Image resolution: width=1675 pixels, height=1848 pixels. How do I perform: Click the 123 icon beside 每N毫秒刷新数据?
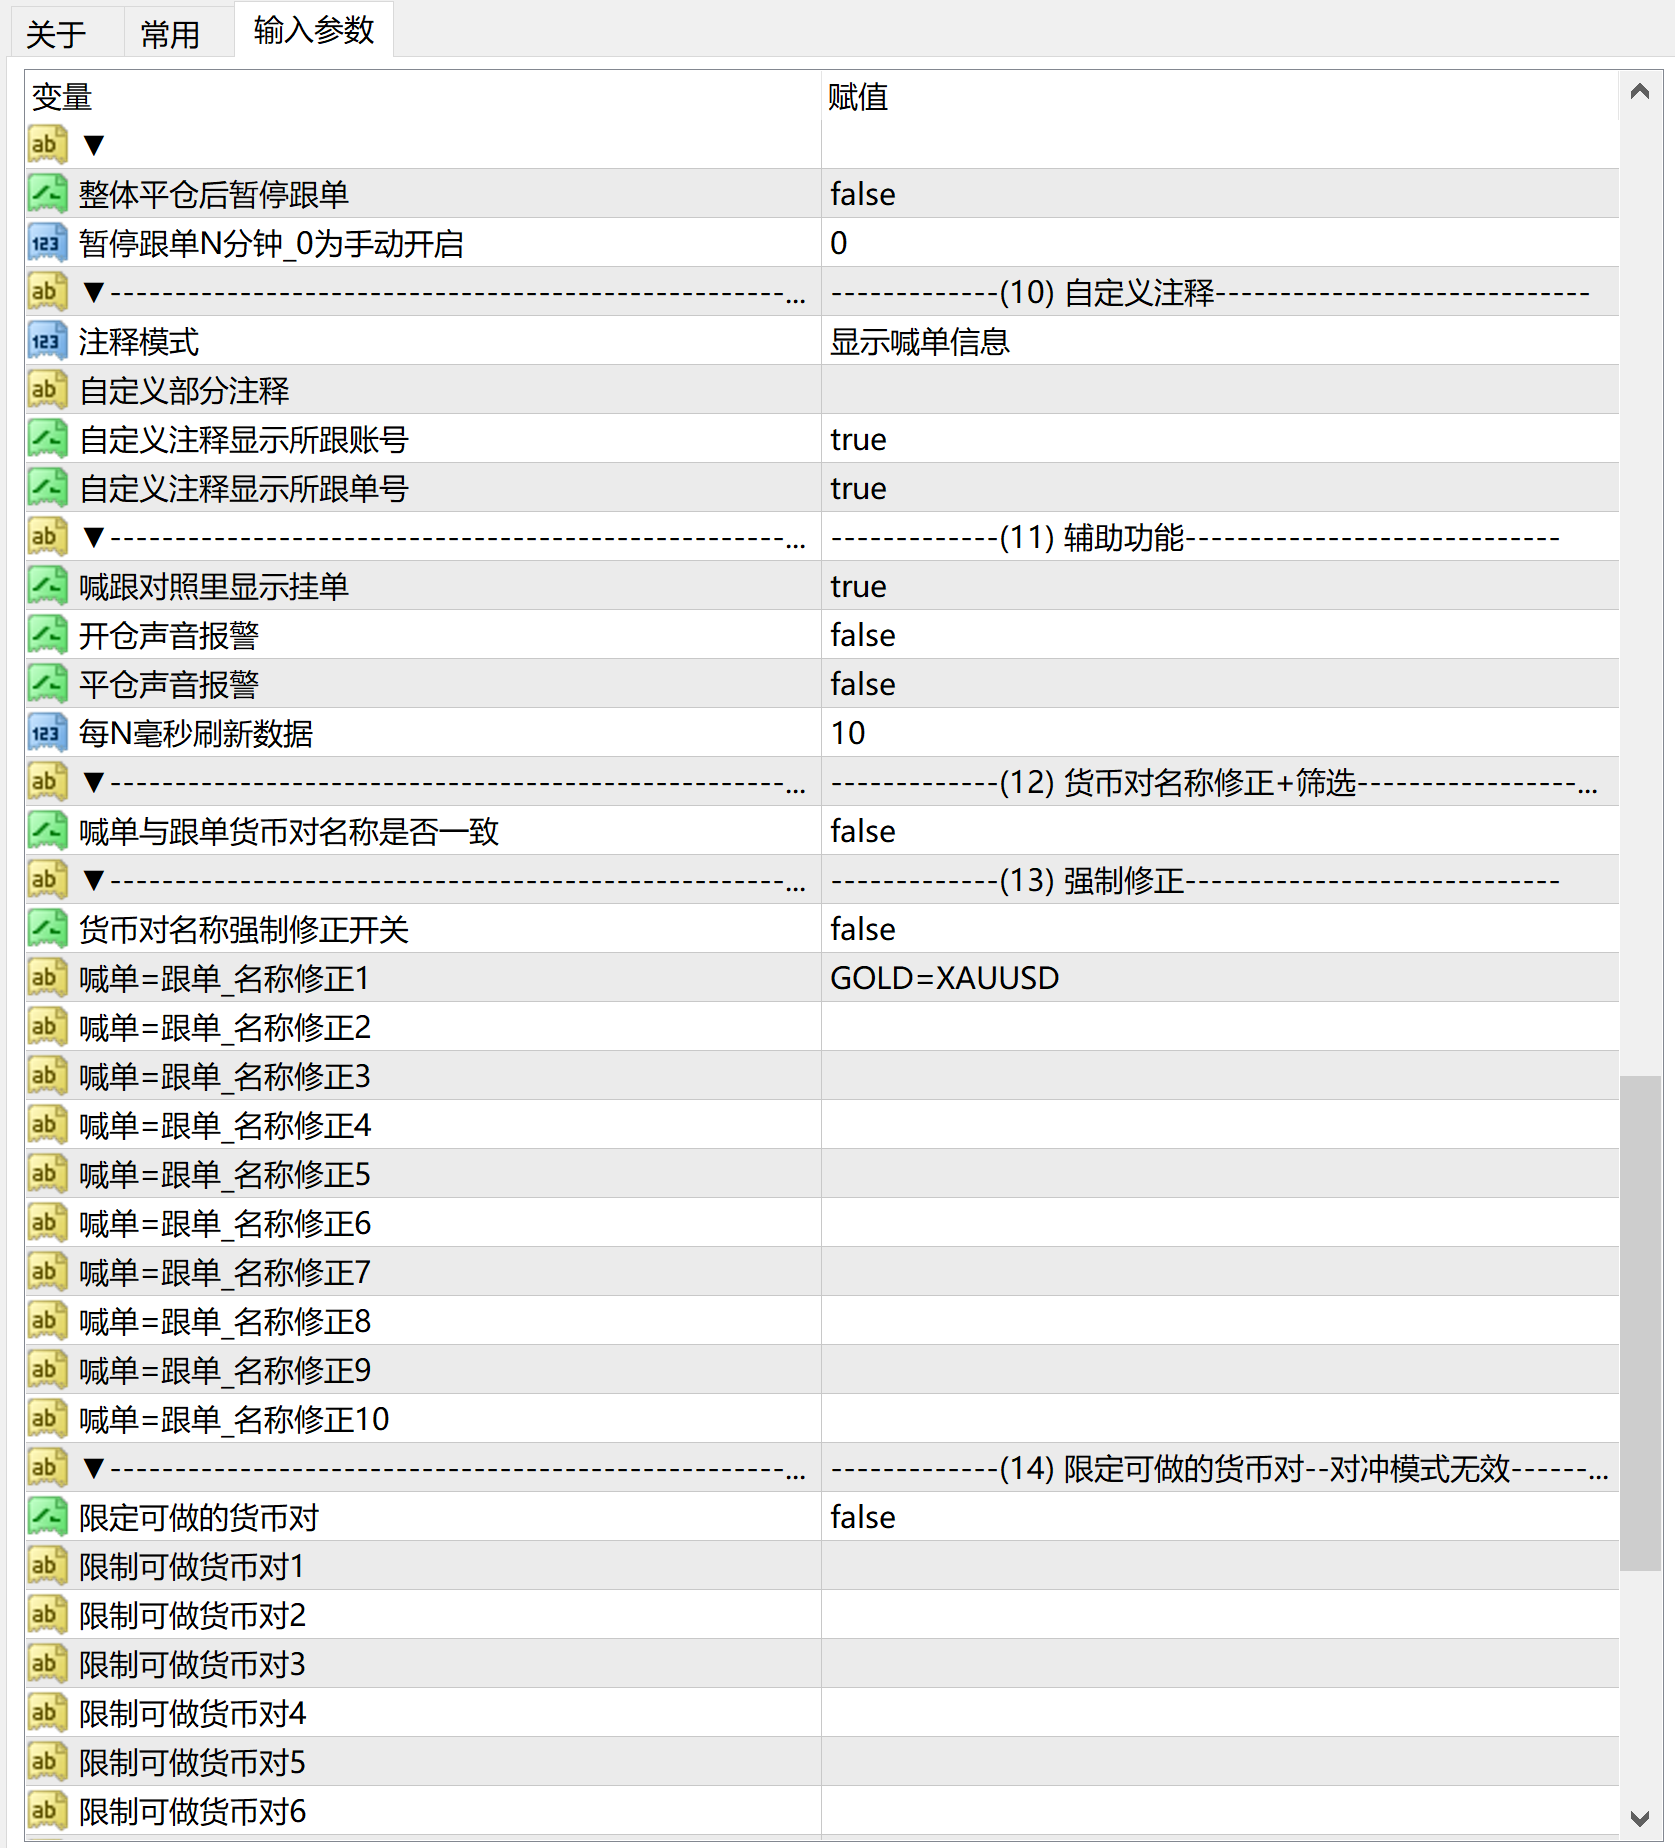pos(46,733)
